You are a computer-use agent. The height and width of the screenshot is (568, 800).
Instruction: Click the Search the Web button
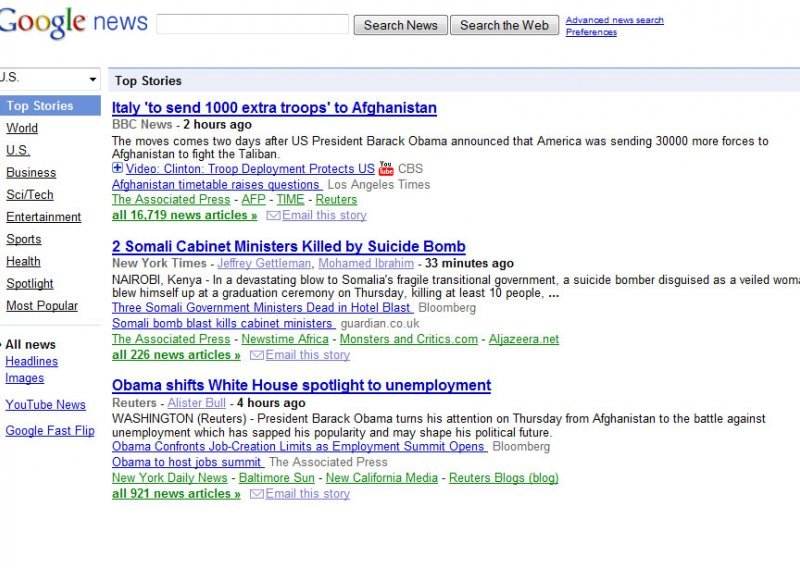click(504, 25)
